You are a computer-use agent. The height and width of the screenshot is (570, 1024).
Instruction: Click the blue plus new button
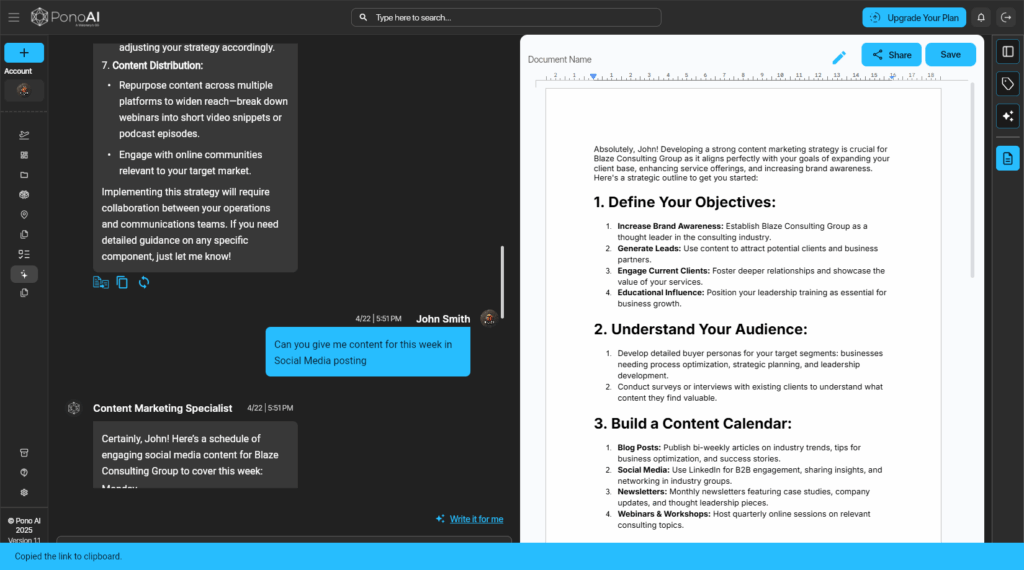tap(24, 53)
